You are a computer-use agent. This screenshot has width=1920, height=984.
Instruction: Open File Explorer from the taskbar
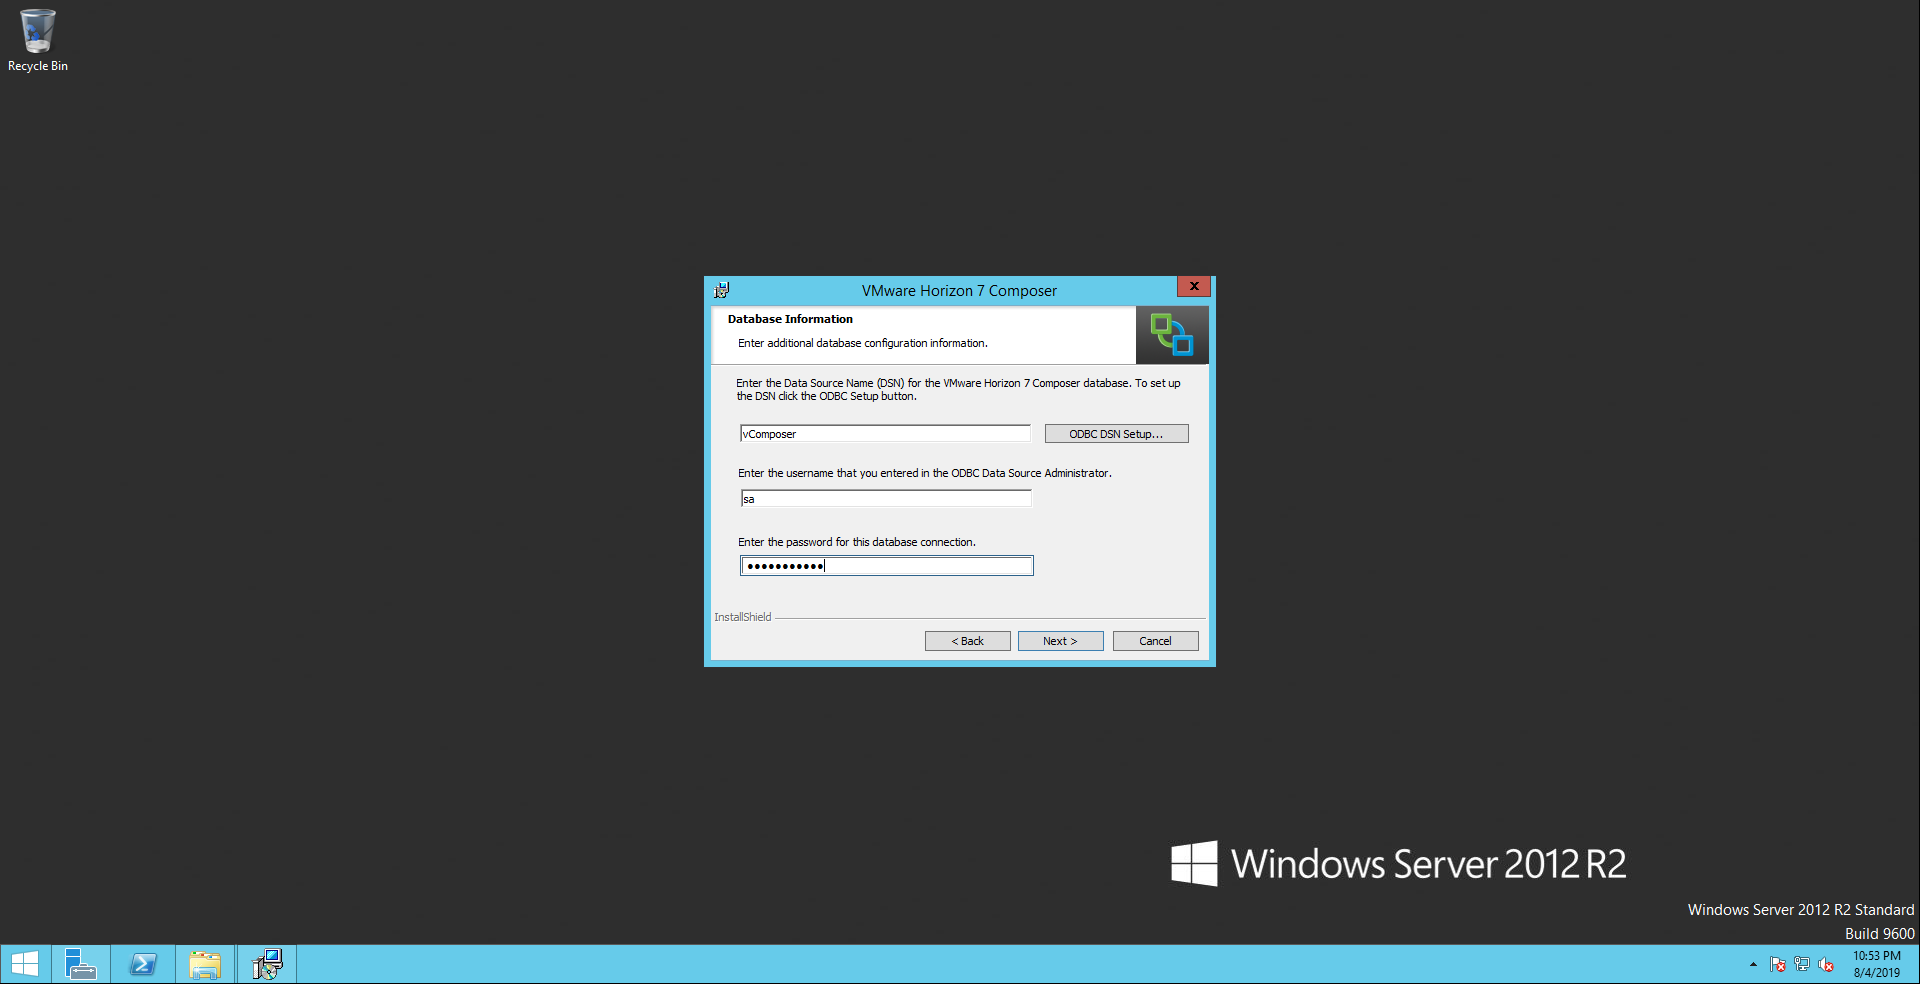(x=205, y=964)
